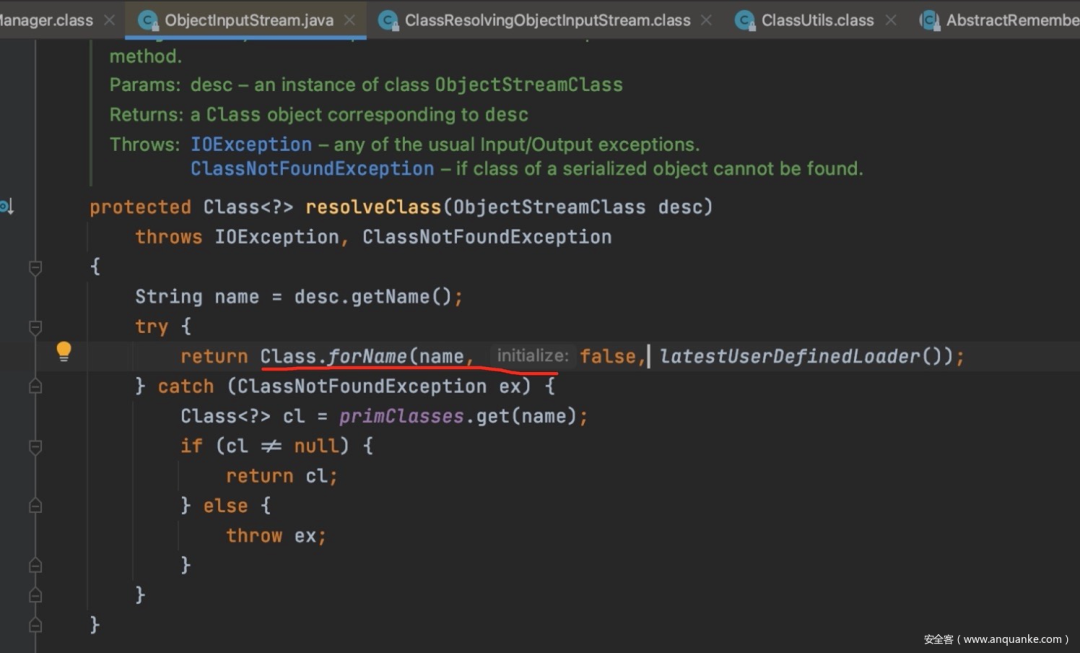Close the ClassResolvingObjectInputStream.class tab

(x=706, y=21)
